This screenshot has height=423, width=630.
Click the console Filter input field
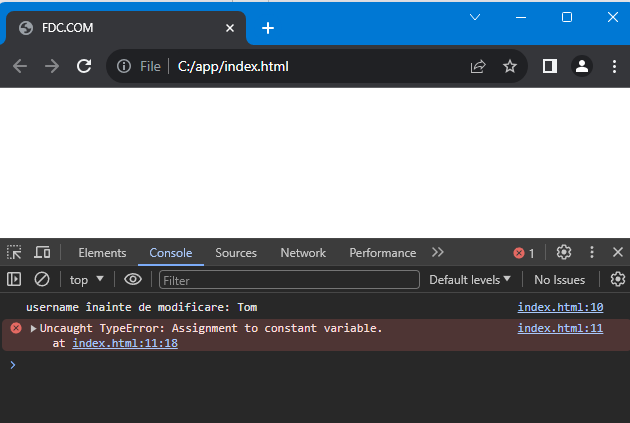click(x=288, y=280)
